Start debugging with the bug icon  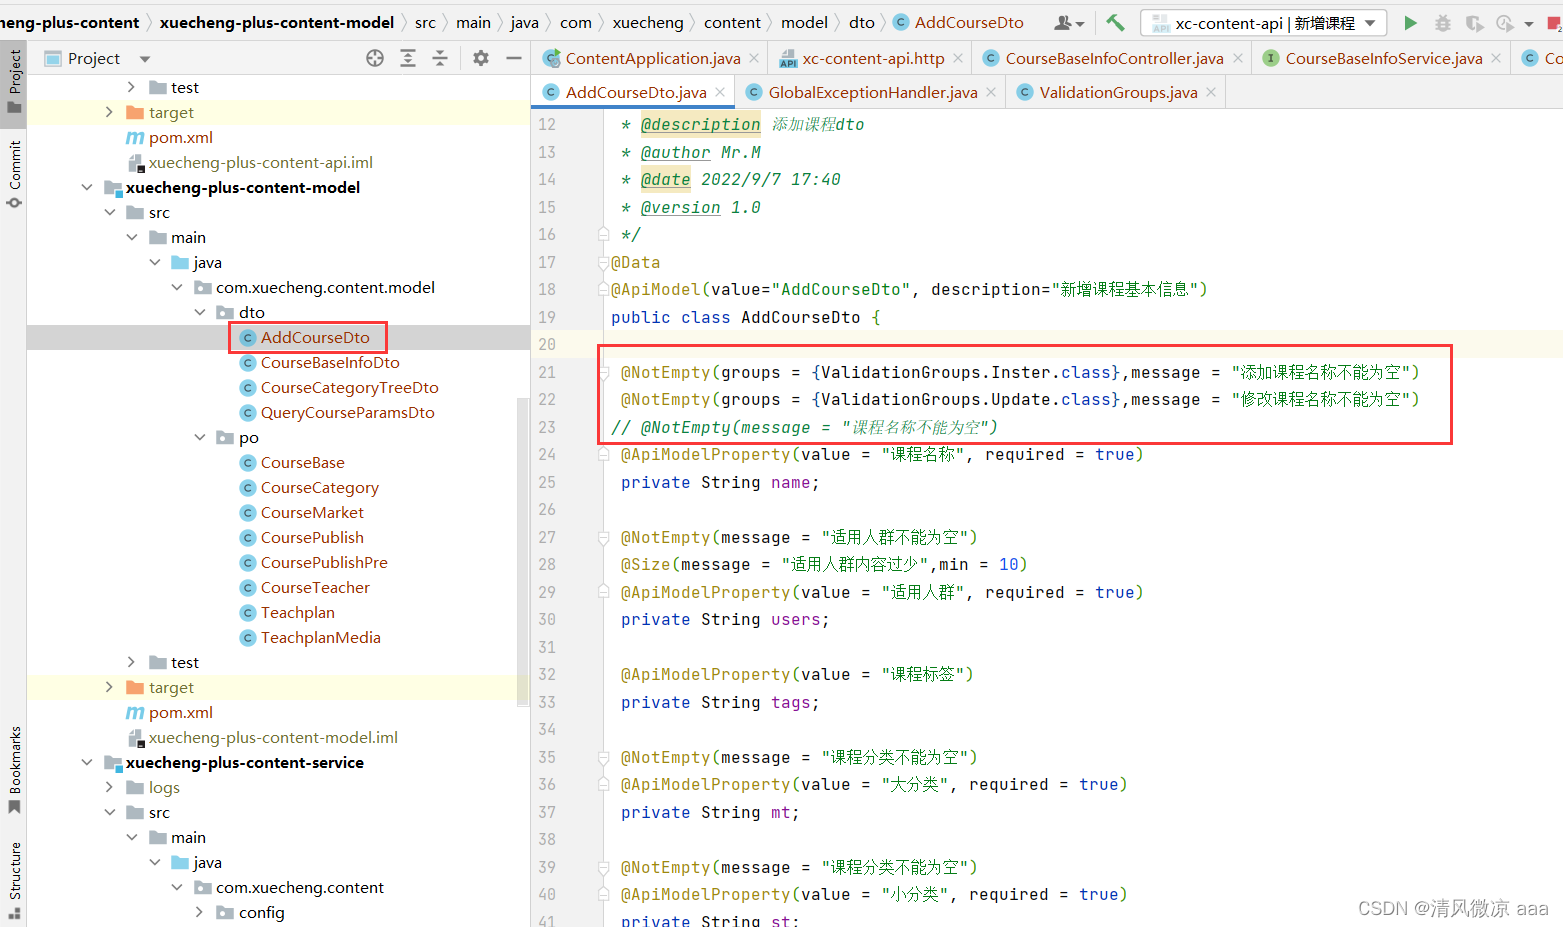[1442, 23]
